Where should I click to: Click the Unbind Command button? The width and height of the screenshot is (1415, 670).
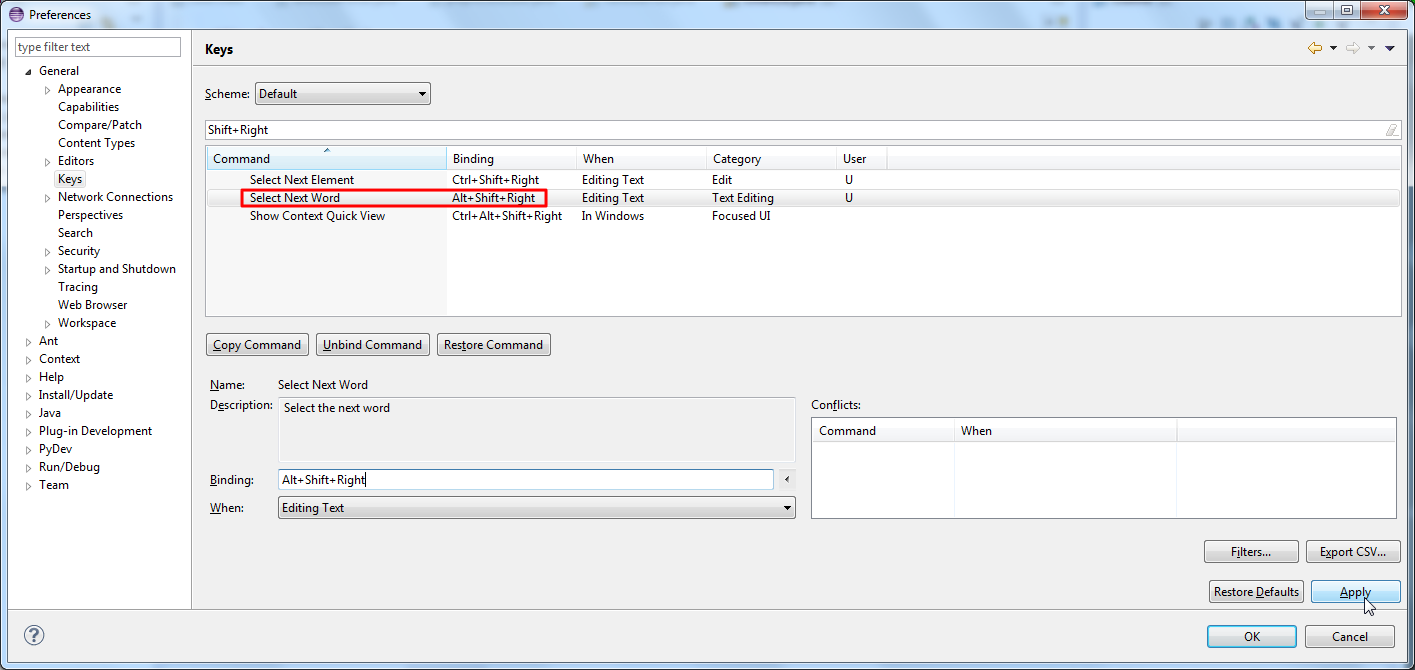(373, 345)
